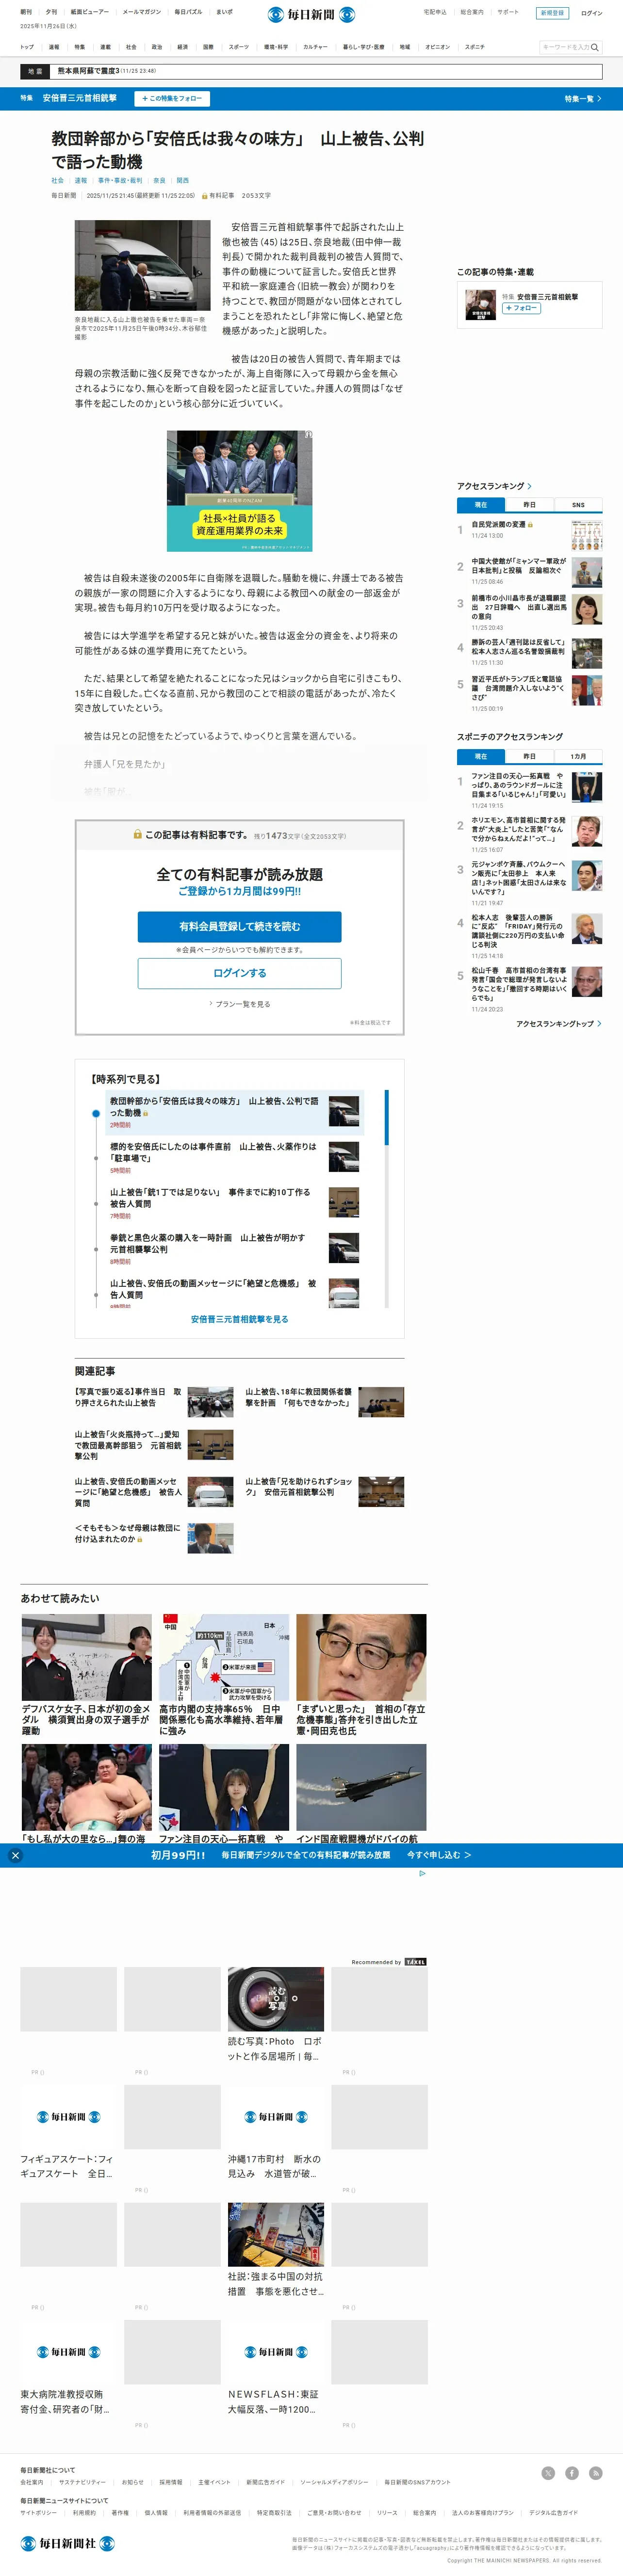Click the デフバスケ女子 article thumbnail

coord(87,1657)
